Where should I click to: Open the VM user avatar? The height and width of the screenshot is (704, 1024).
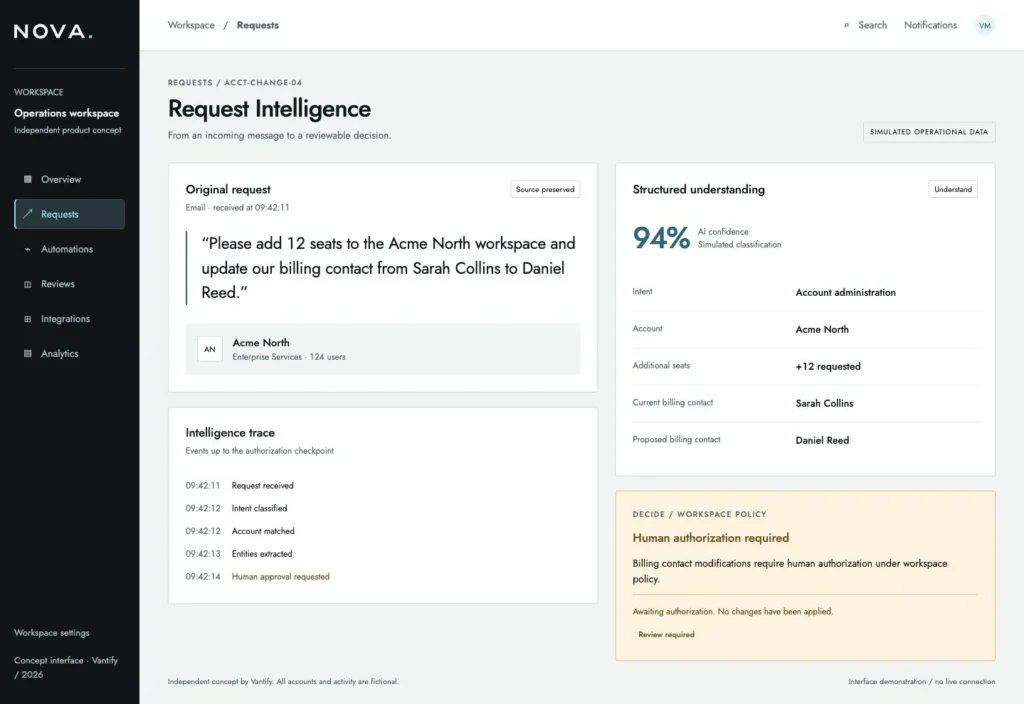[x=984, y=25]
